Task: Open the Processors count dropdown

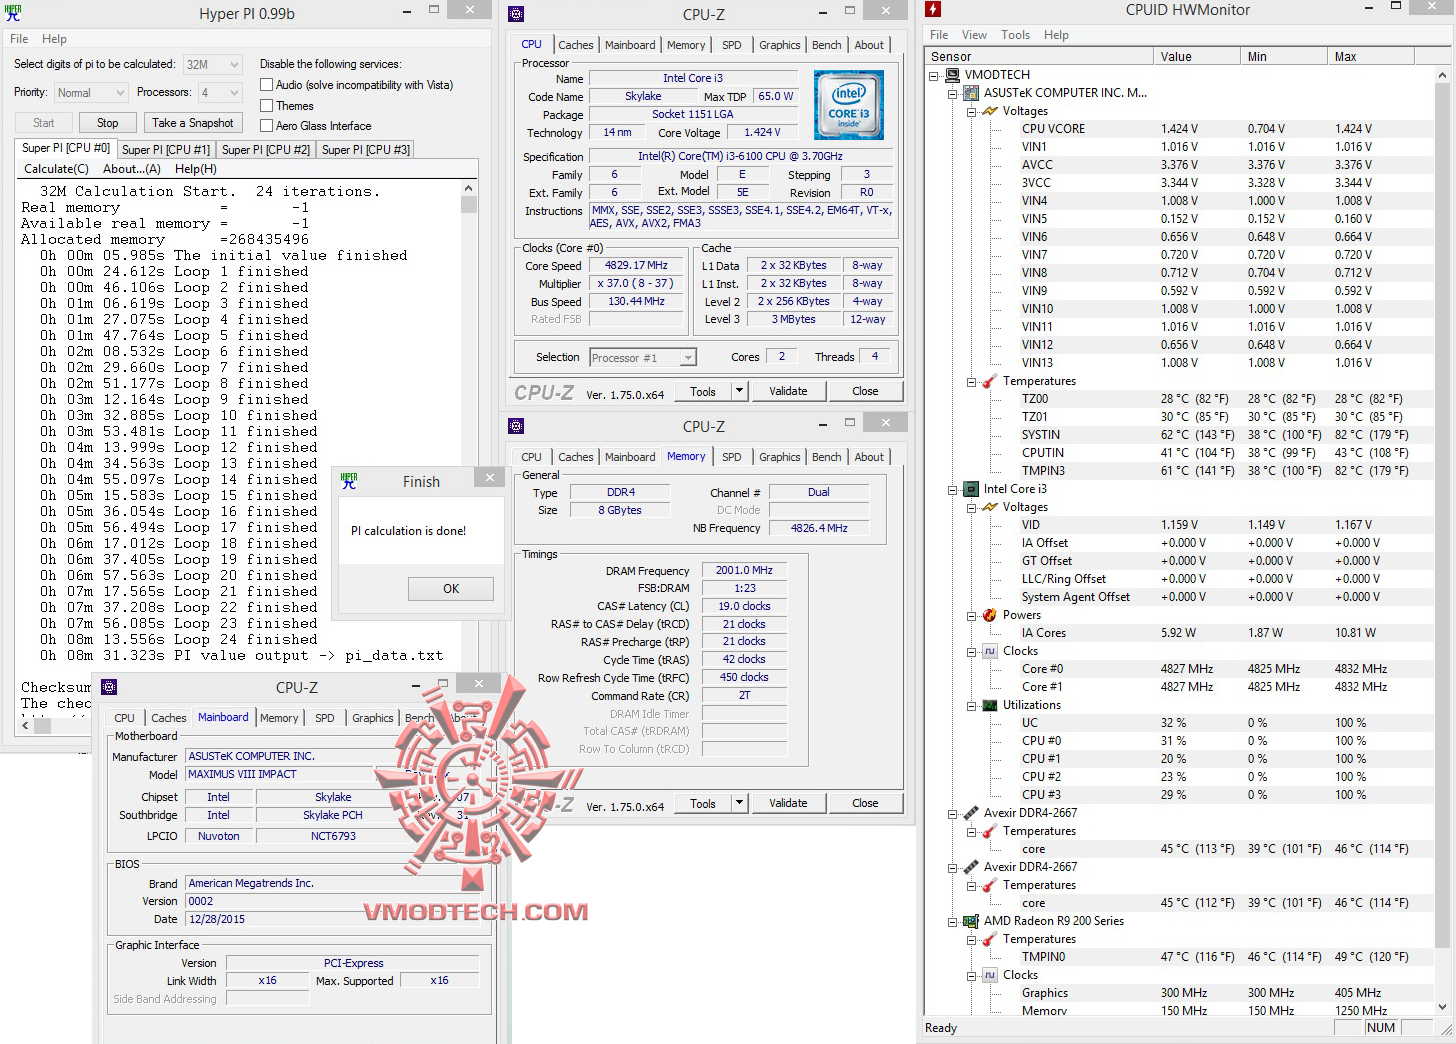Action: (220, 92)
